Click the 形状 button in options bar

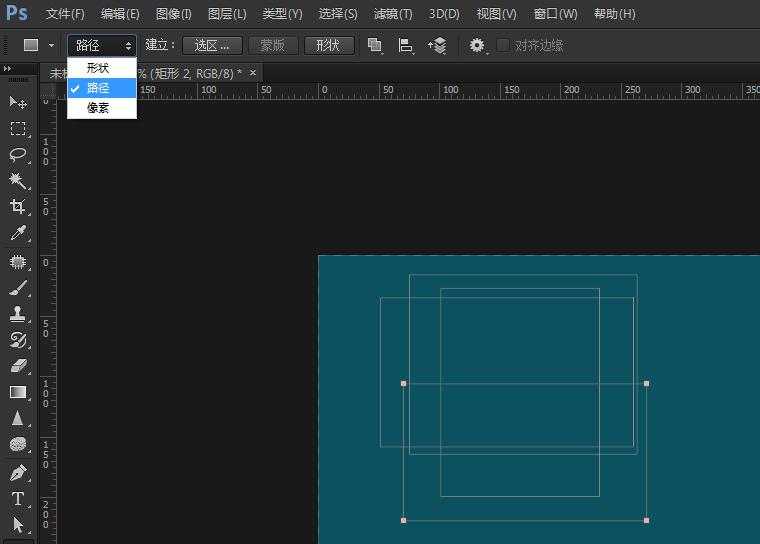pyautogui.click(x=328, y=45)
